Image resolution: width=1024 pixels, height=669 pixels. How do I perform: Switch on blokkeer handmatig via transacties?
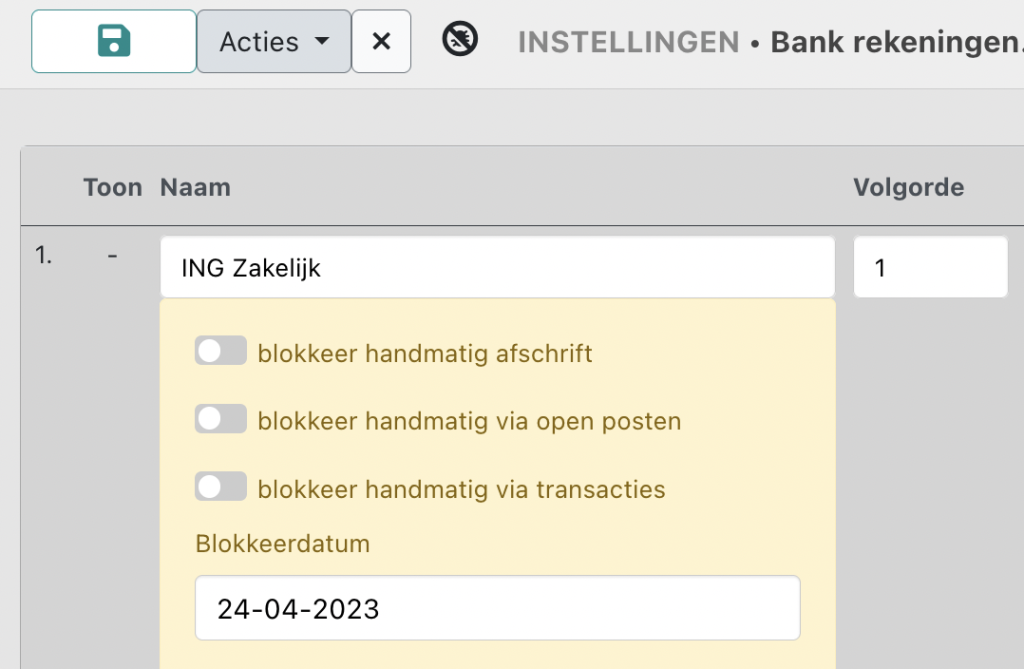coord(220,486)
